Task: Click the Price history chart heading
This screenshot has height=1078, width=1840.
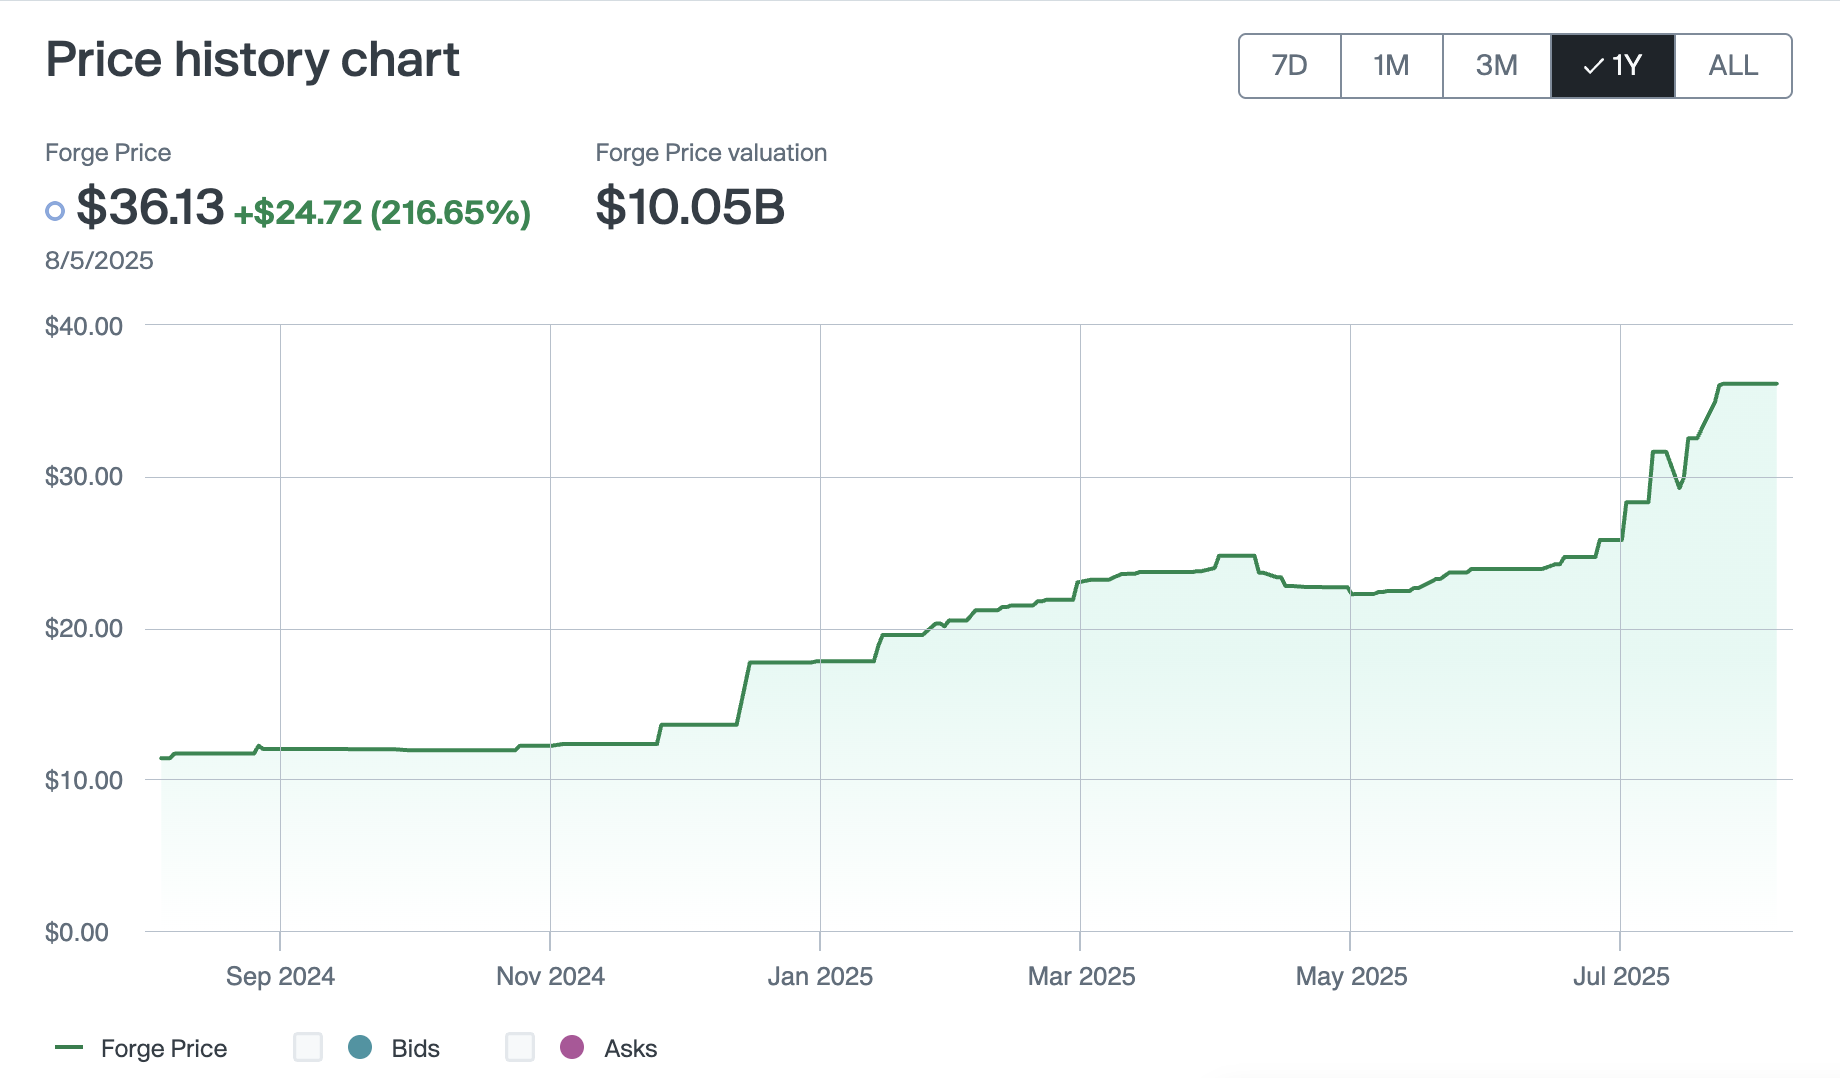Action: (x=252, y=60)
